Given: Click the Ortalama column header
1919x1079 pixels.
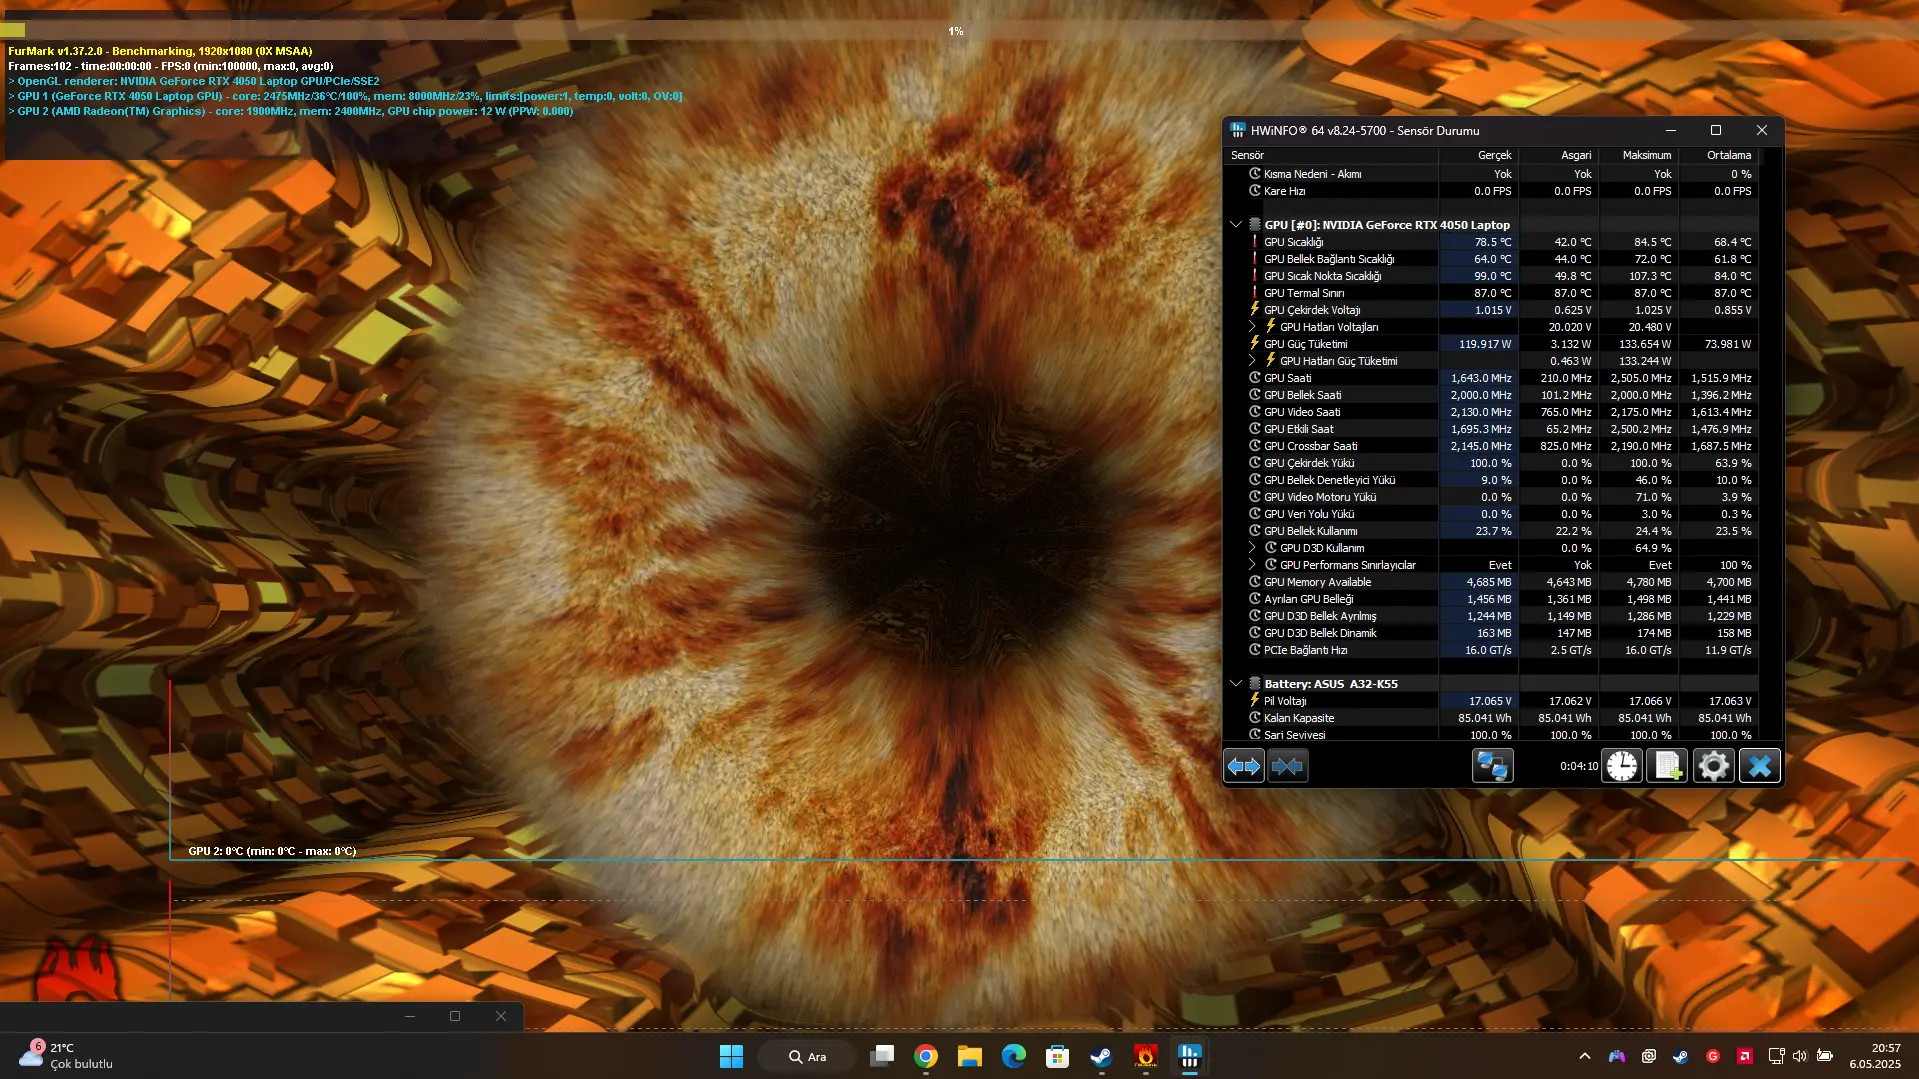Looking at the screenshot, I should pos(1718,155).
